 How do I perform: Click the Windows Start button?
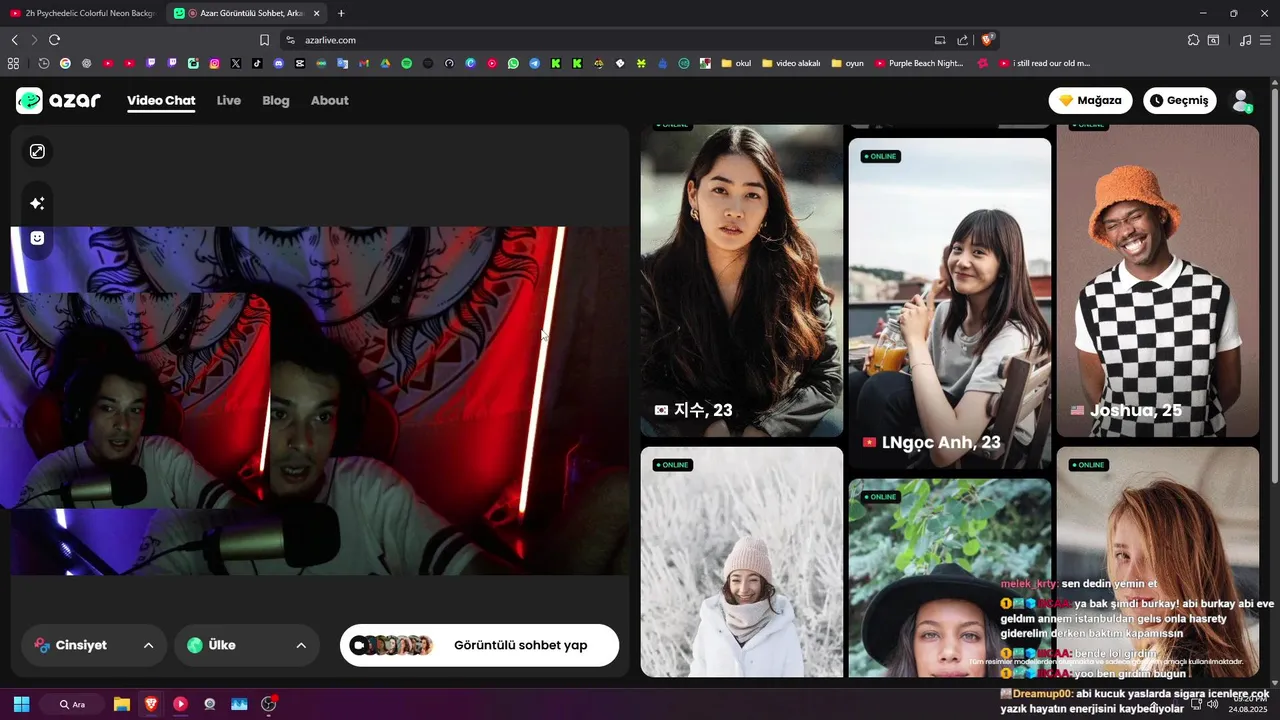click(x=21, y=704)
